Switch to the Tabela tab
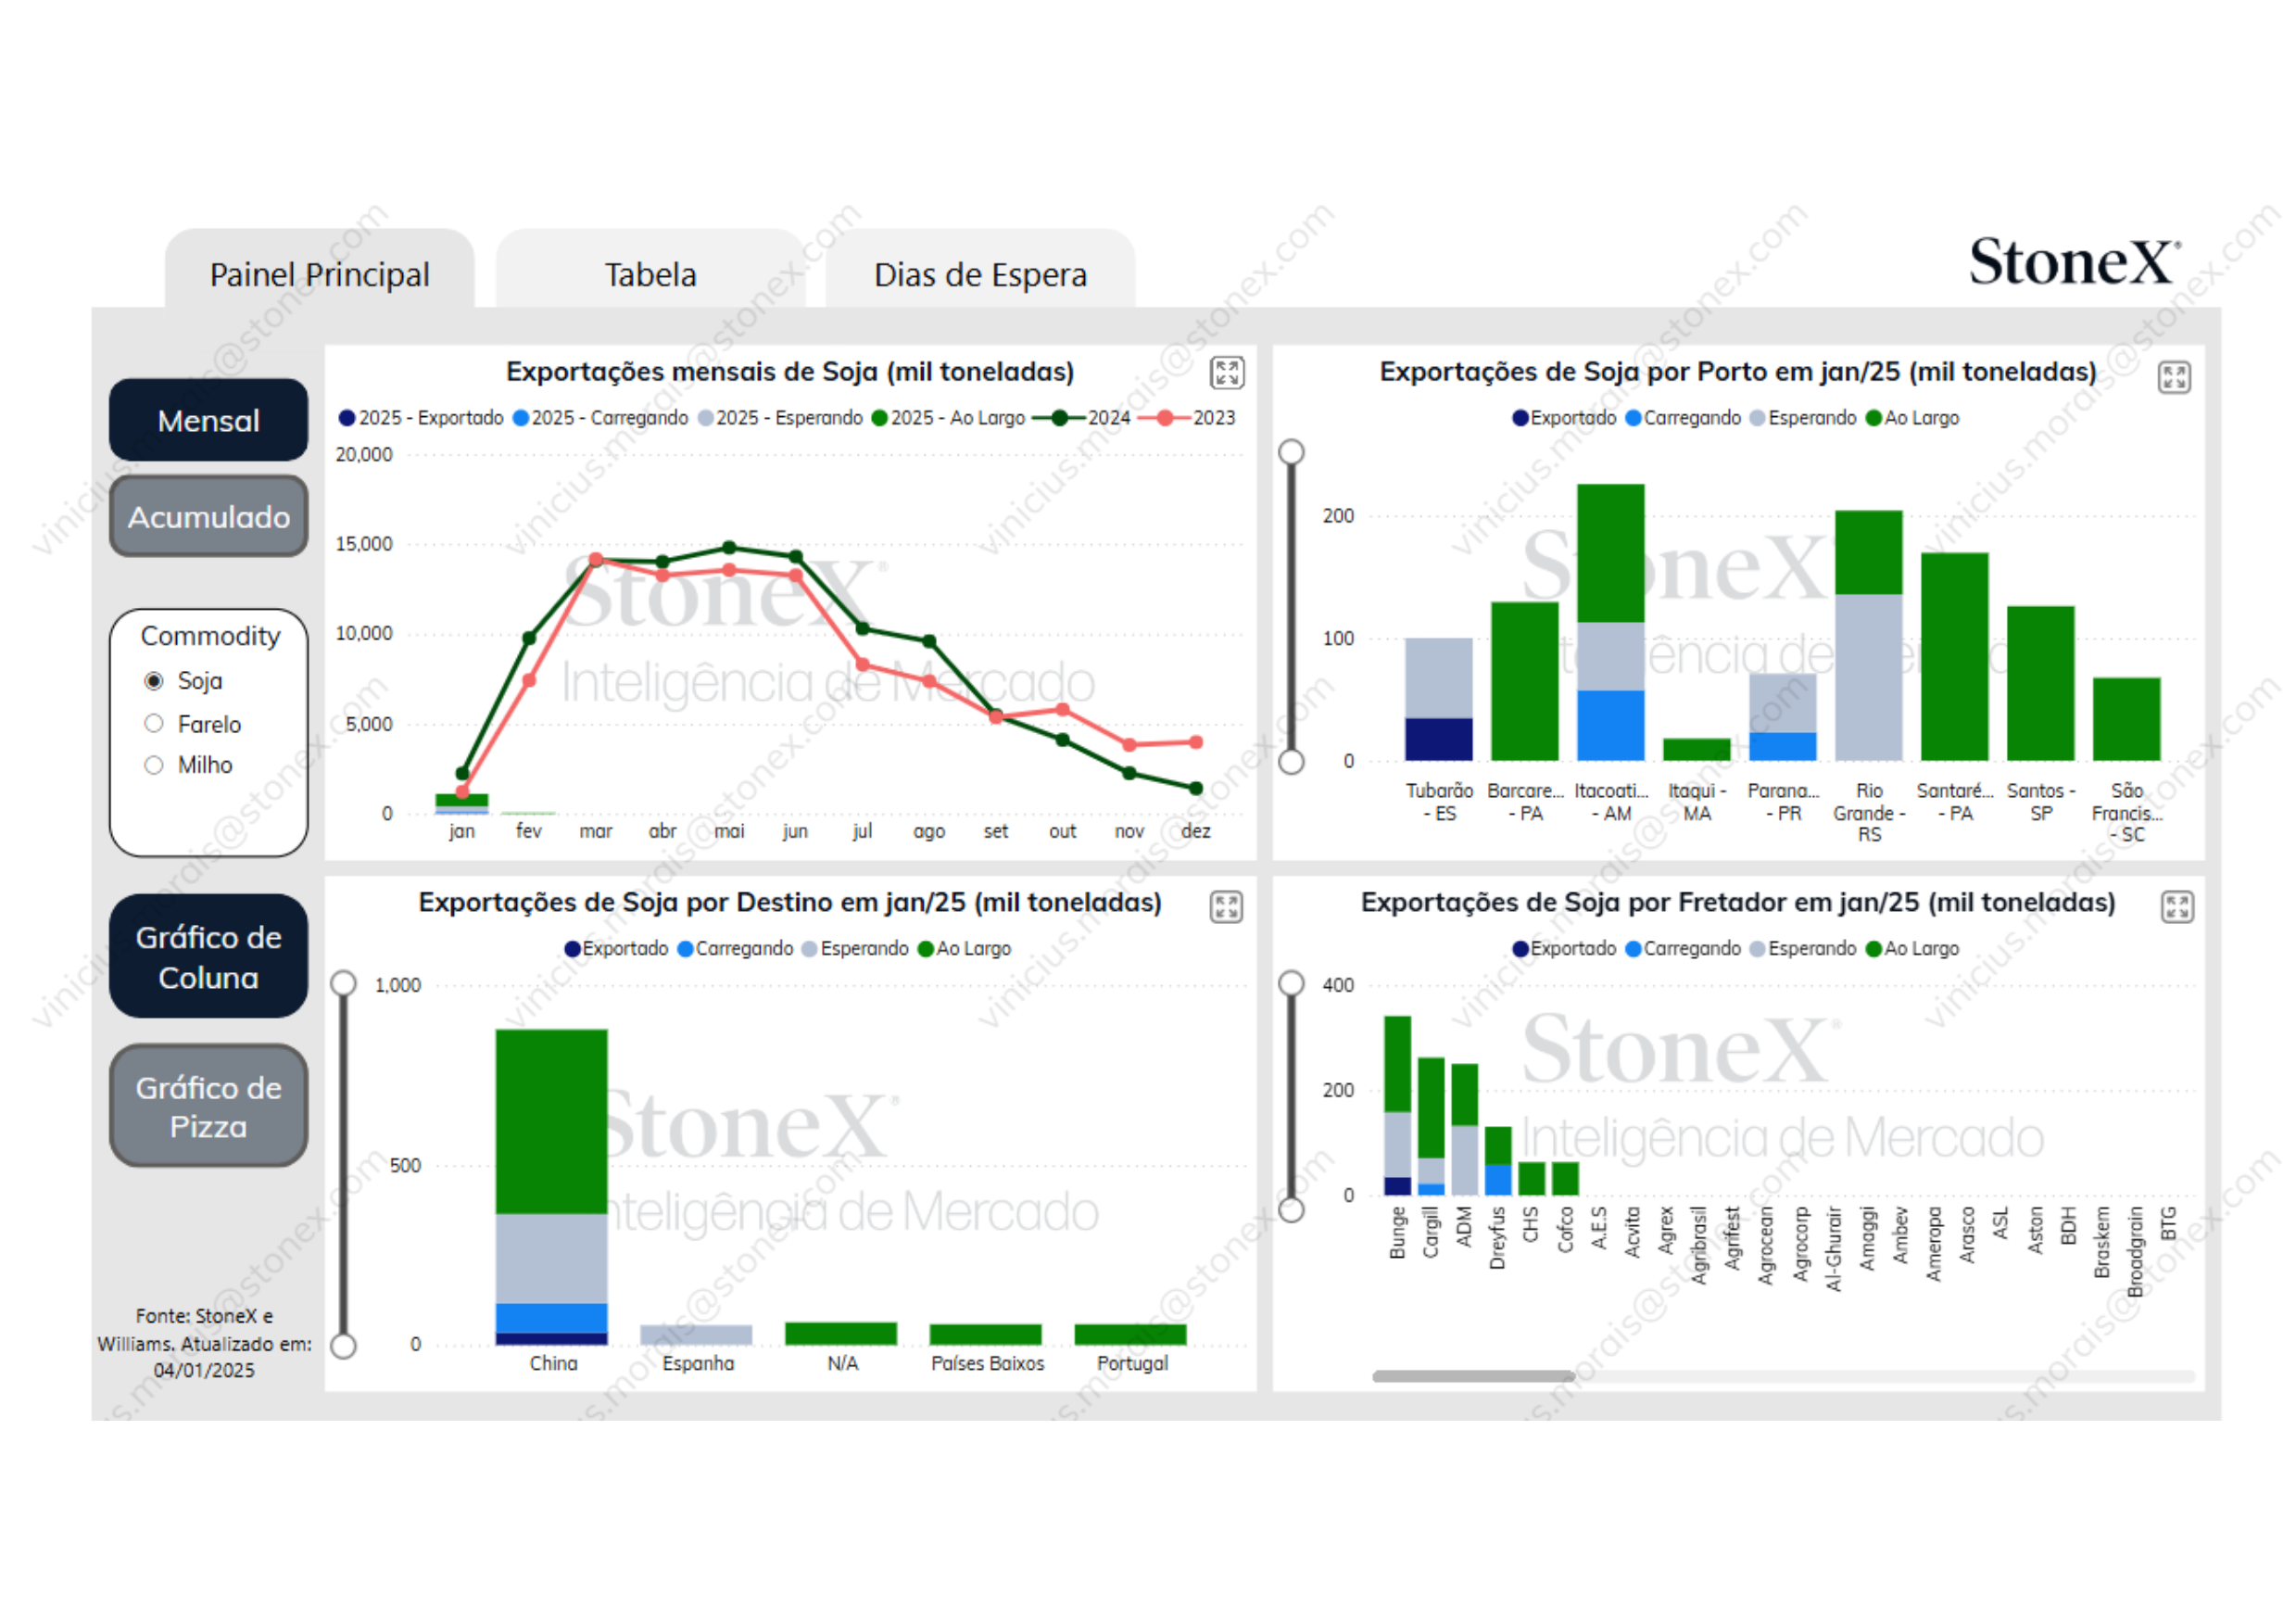The height and width of the screenshot is (1620, 2296). (x=650, y=274)
